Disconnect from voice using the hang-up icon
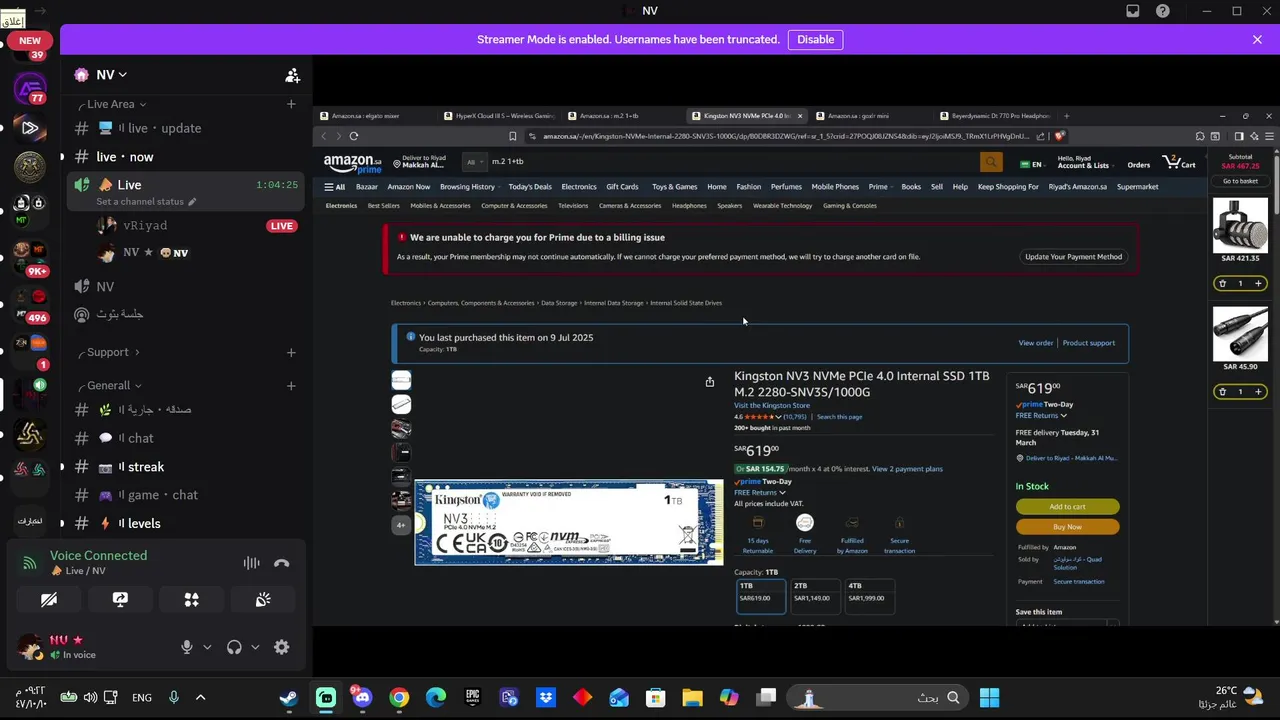The height and width of the screenshot is (720, 1280). pyautogui.click(x=282, y=563)
